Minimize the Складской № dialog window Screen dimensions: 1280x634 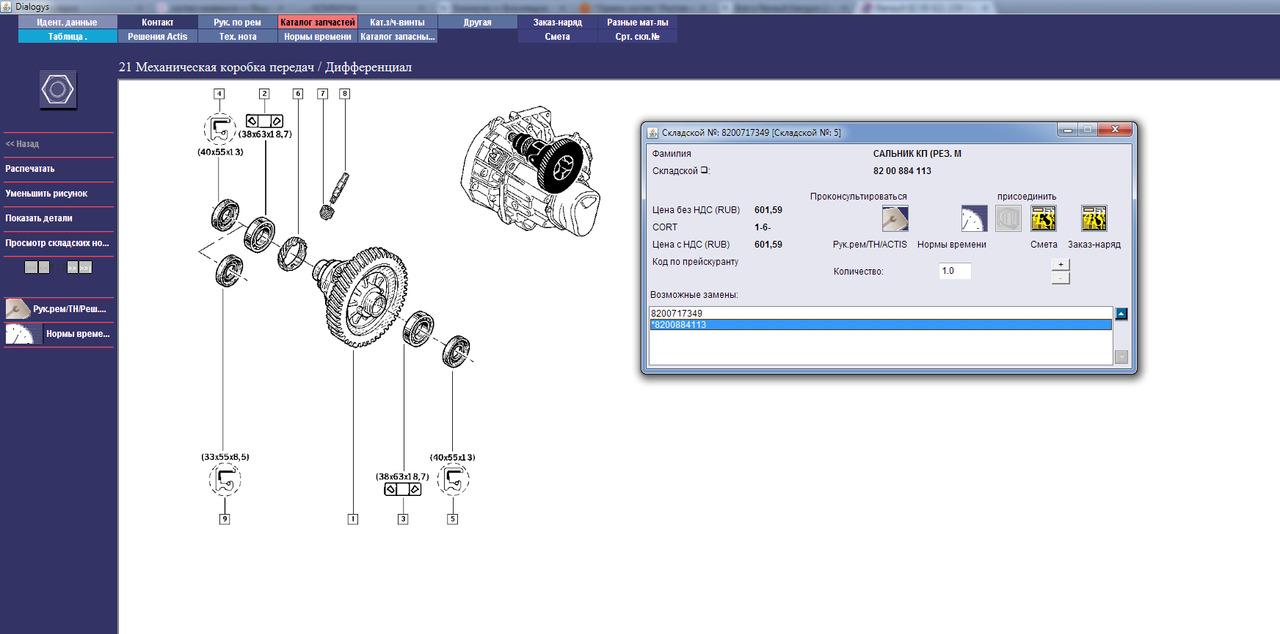pyautogui.click(x=1069, y=130)
